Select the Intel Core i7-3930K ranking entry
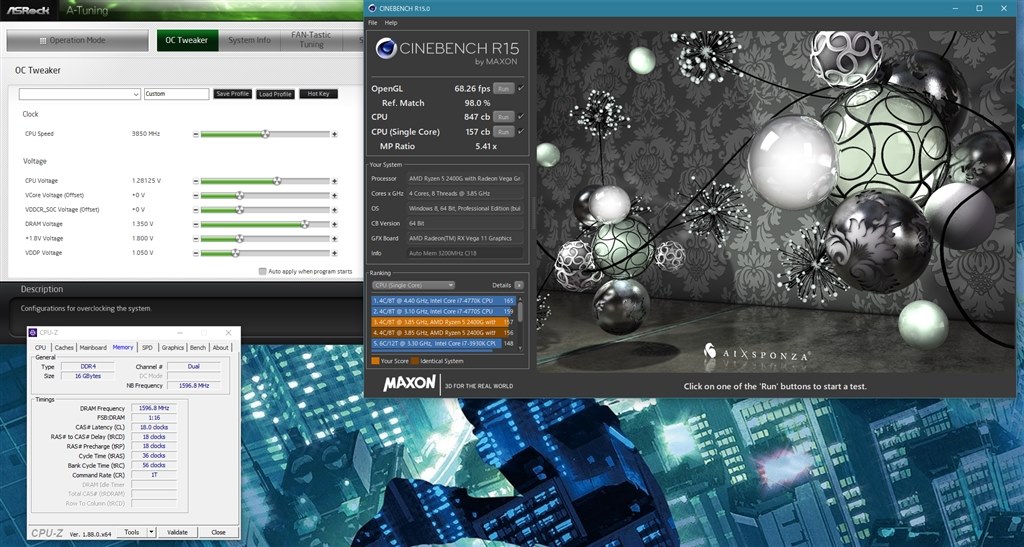The height and width of the screenshot is (547, 1024). coord(443,343)
